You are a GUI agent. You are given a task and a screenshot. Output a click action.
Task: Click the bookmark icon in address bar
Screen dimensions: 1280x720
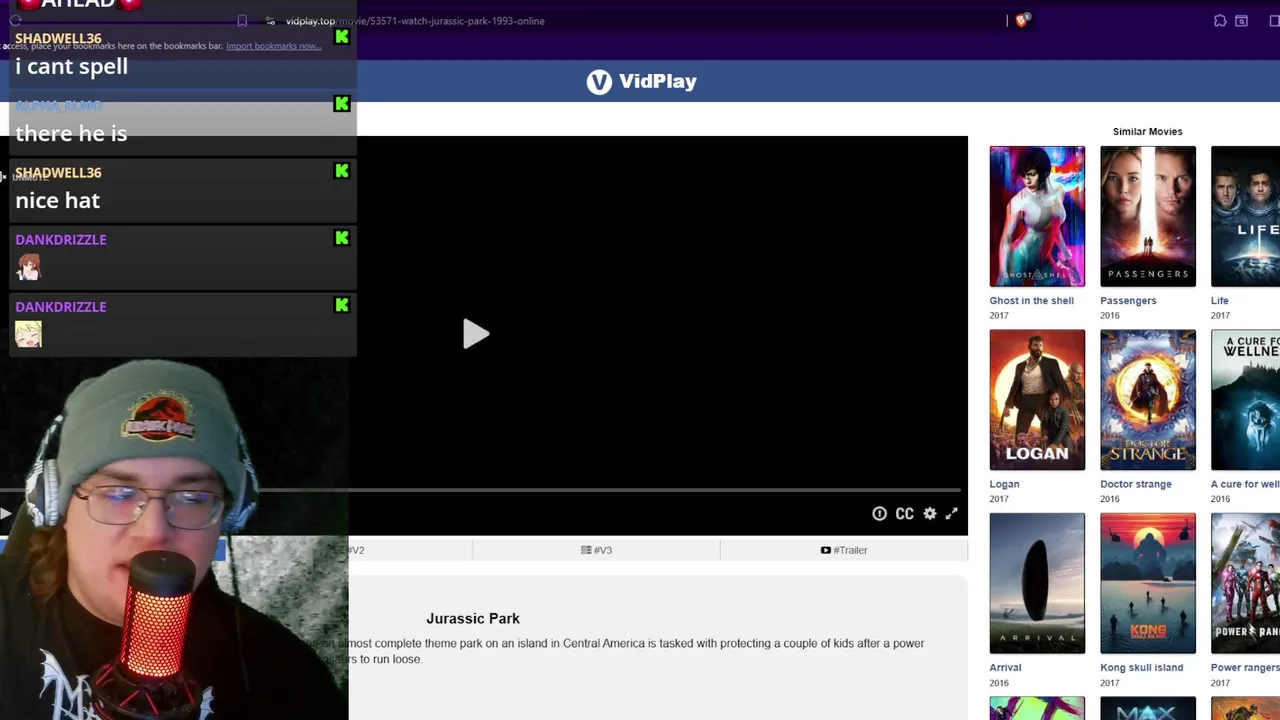(242, 21)
